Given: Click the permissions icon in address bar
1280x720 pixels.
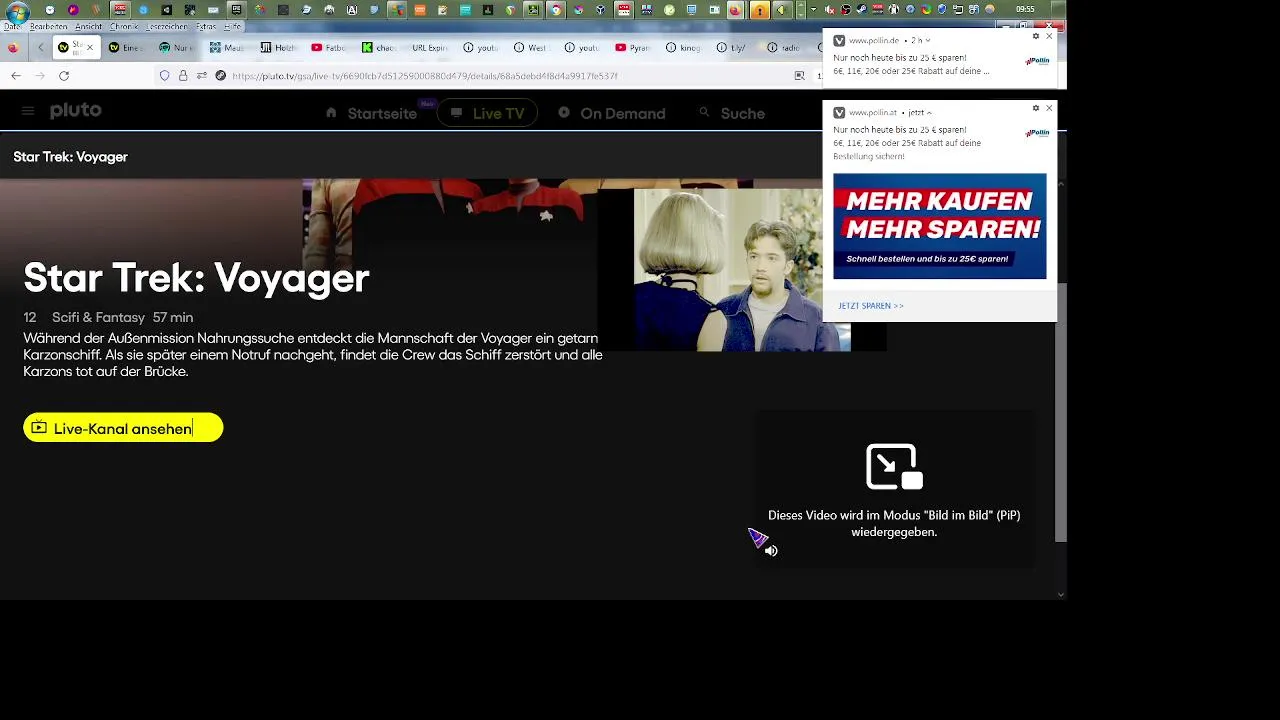Looking at the screenshot, I should coord(202,76).
